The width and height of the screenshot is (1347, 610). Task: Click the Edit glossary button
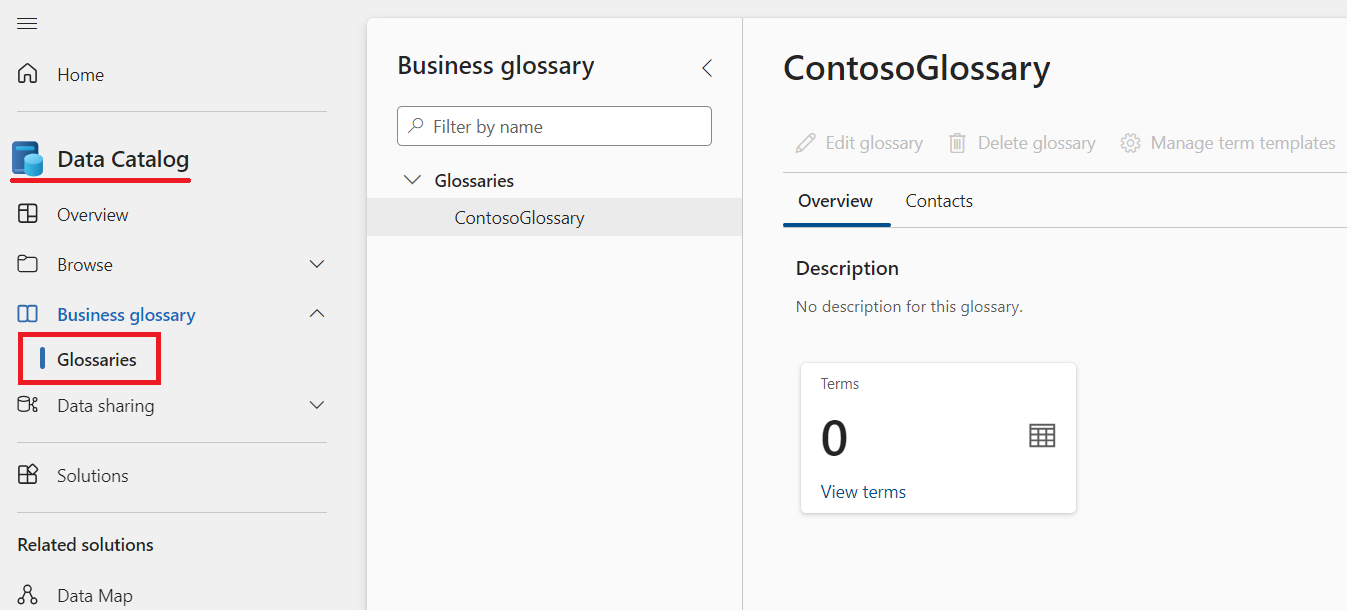click(858, 142)
